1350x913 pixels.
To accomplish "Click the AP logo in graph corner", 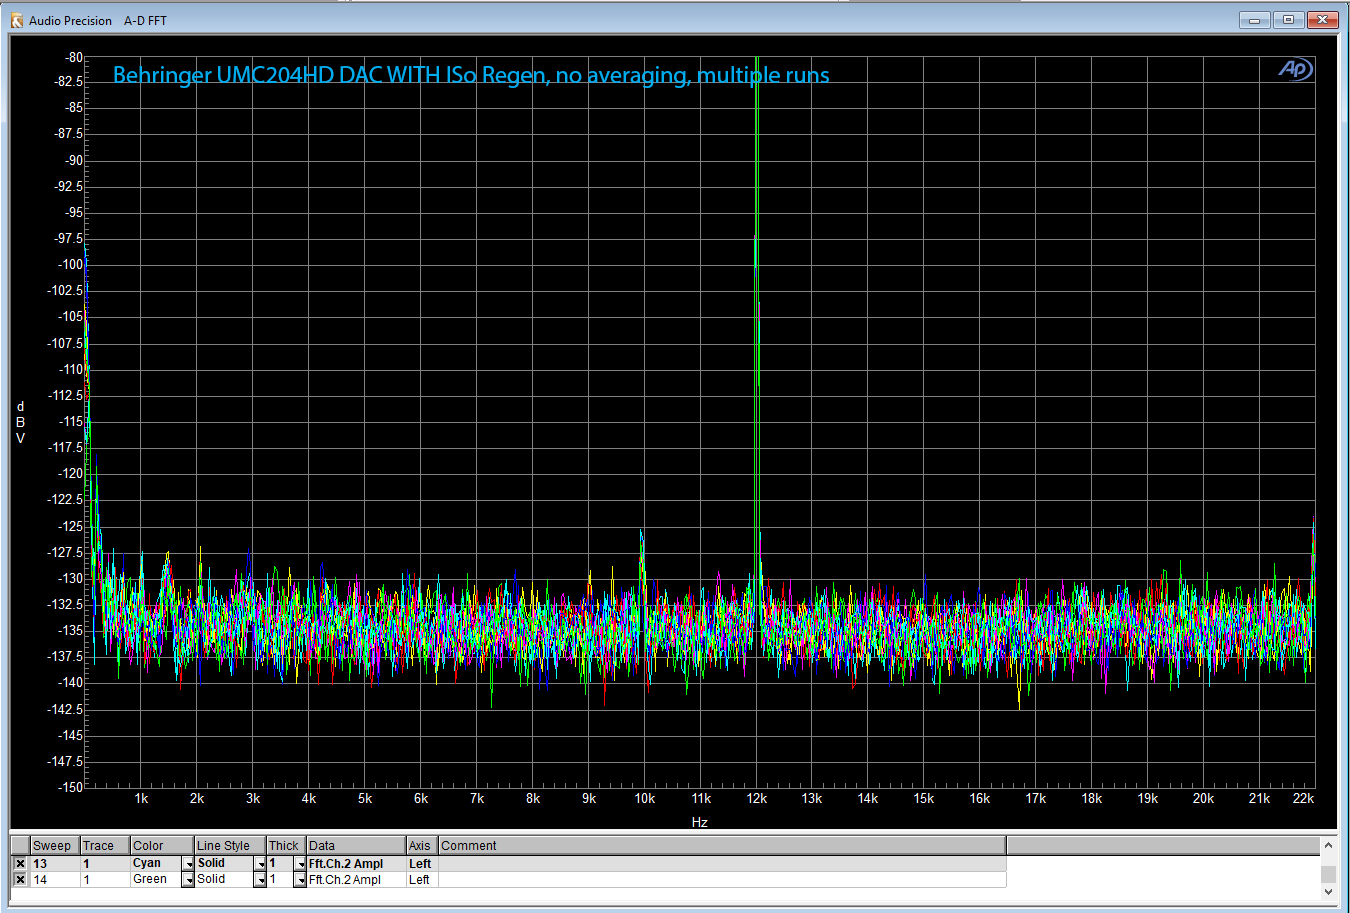I will [x=1295, y=69].
